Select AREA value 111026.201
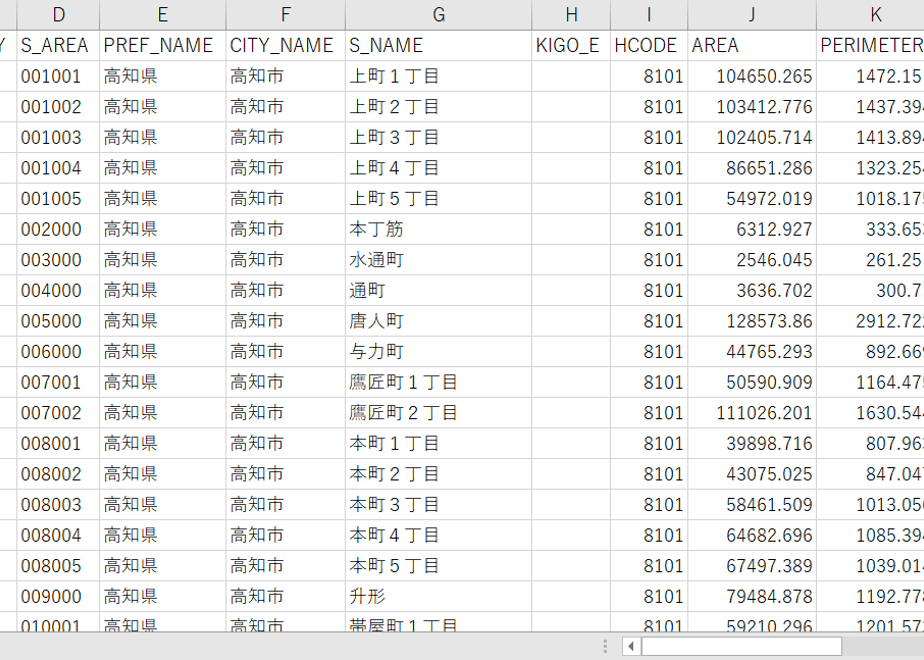924x660 pixels. [752, 413]
